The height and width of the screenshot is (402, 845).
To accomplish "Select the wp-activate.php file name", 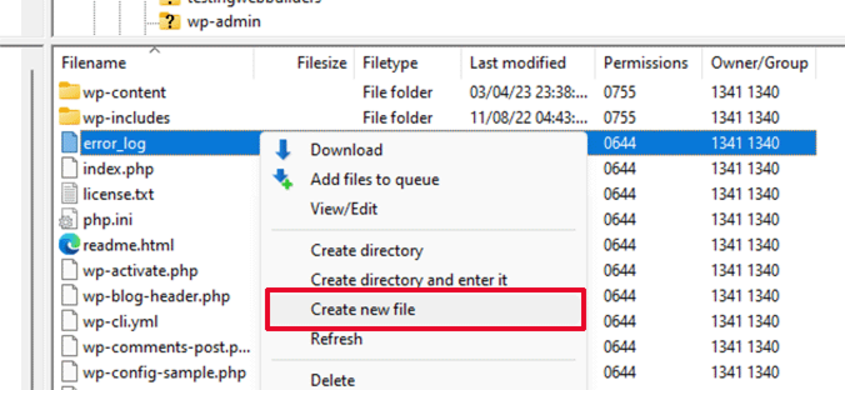I will (140, 271).
